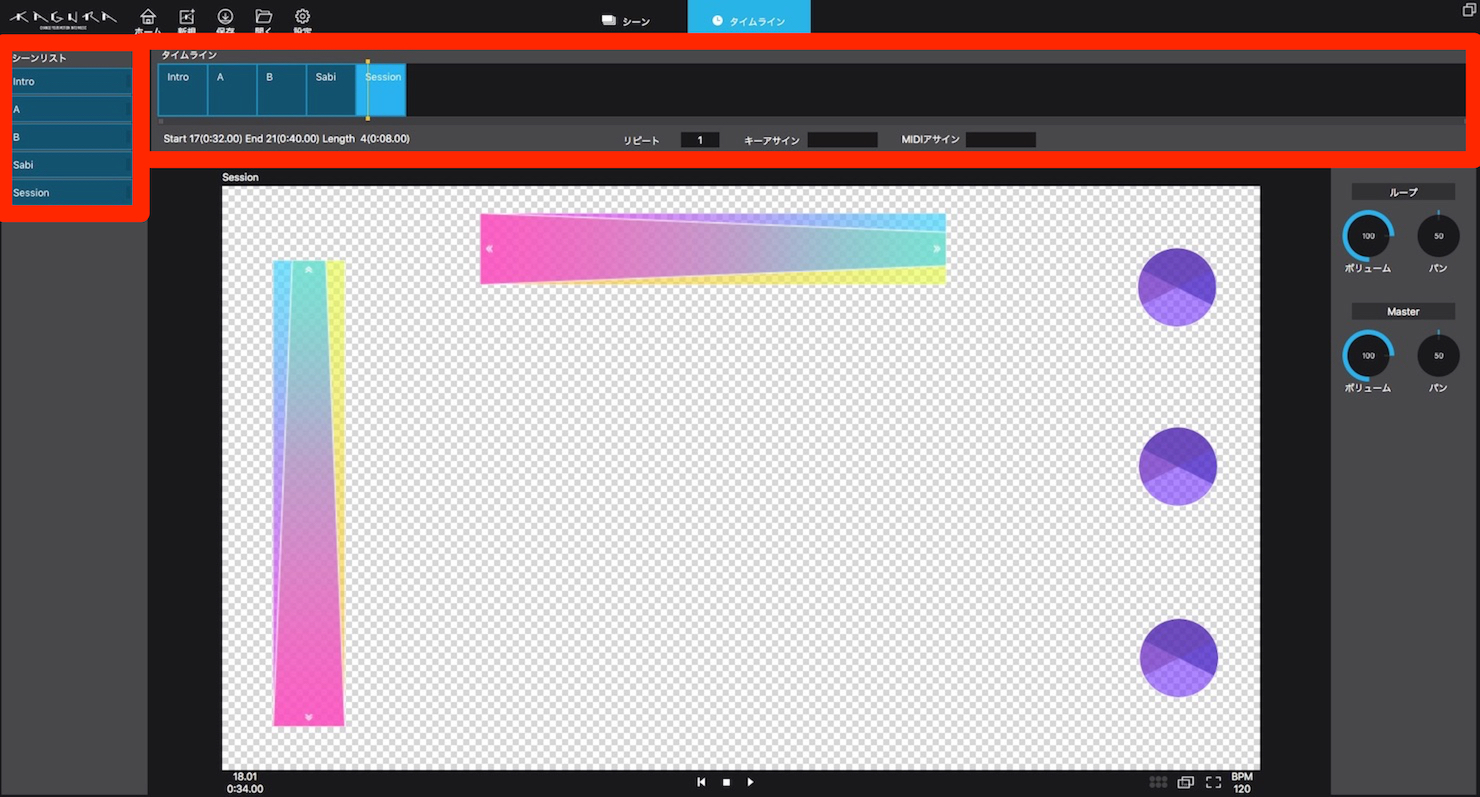Image resolution: width=1480 pixels, height=797 pixels.
Task: Adjust the ループ volume knob
Action: coord(1368,236)
